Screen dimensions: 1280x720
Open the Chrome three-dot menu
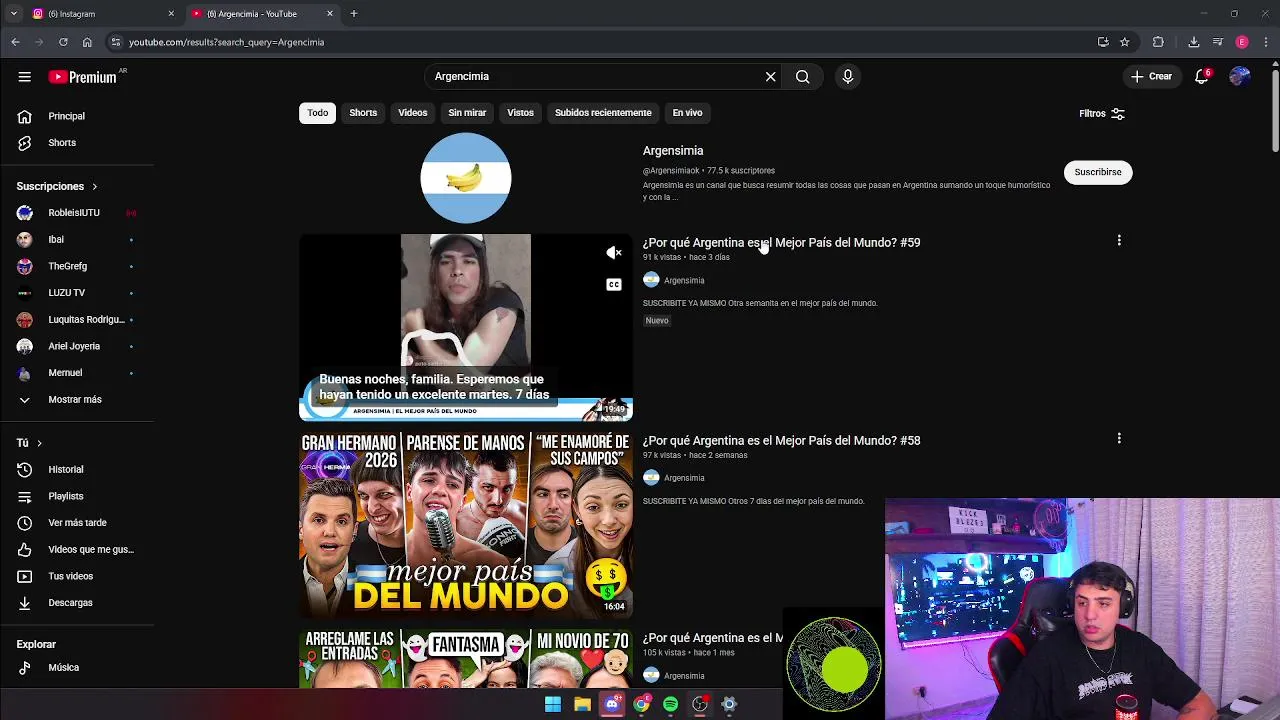1266,42
